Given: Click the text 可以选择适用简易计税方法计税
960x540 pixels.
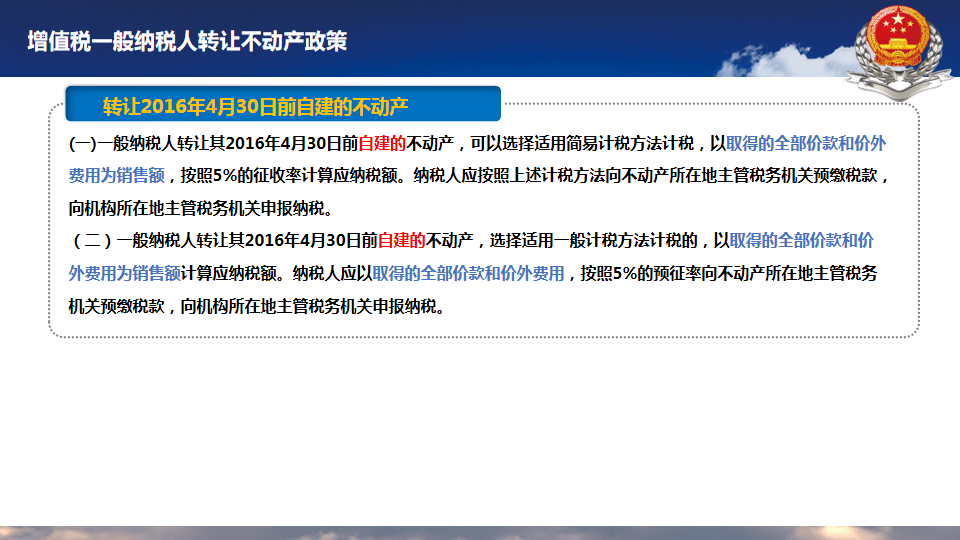Looking at the screenshot, I should 582,143.
